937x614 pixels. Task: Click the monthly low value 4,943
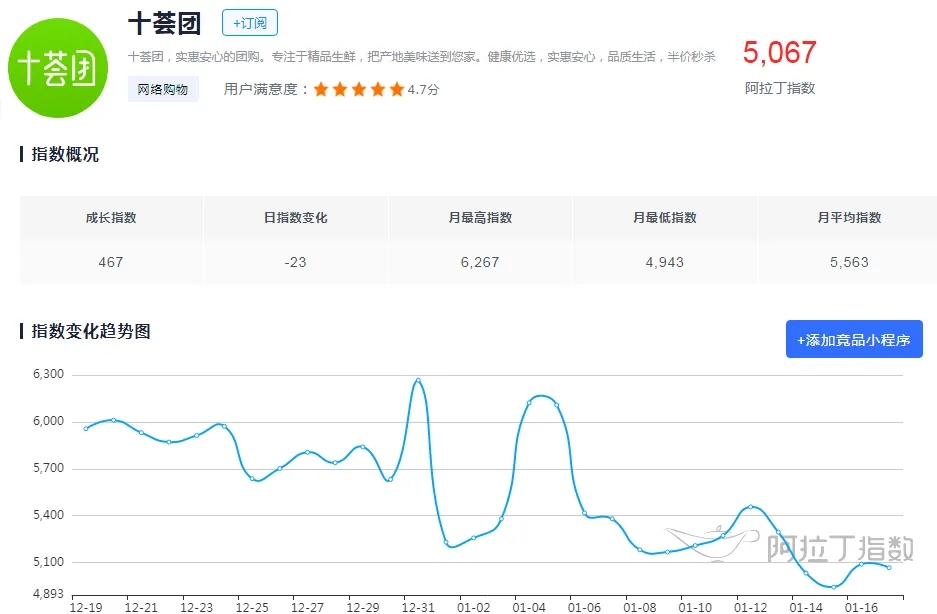pos(665,262)
